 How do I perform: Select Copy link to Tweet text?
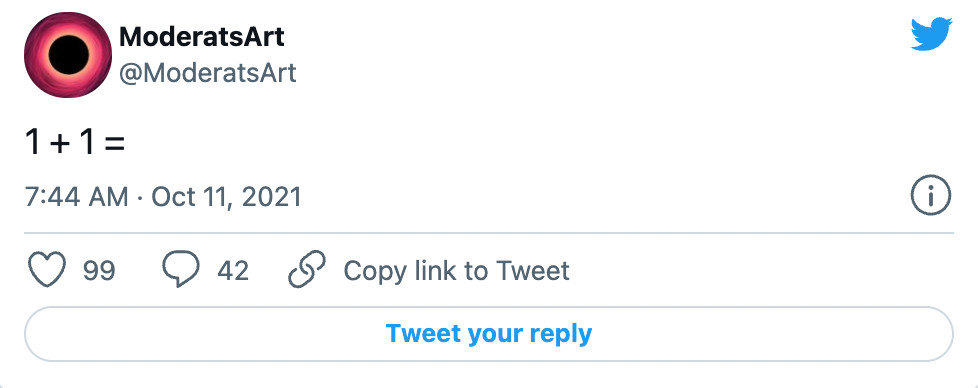click(x=457, y=271)
